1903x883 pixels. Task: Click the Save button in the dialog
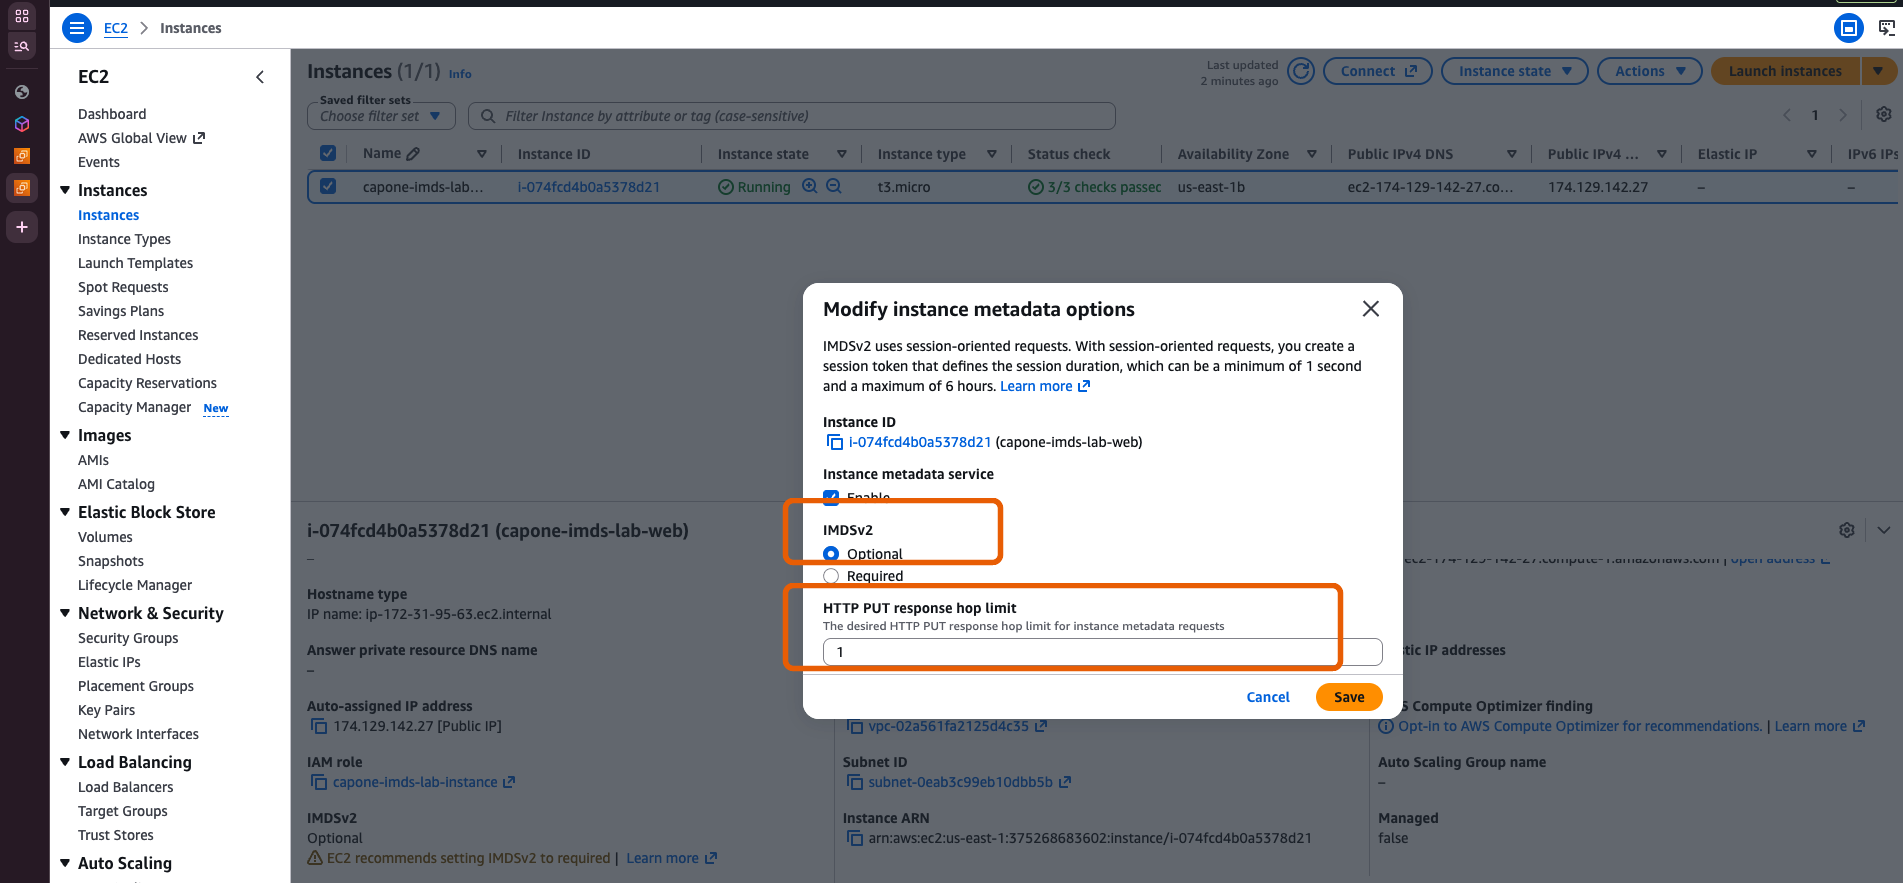[1349, 697]
